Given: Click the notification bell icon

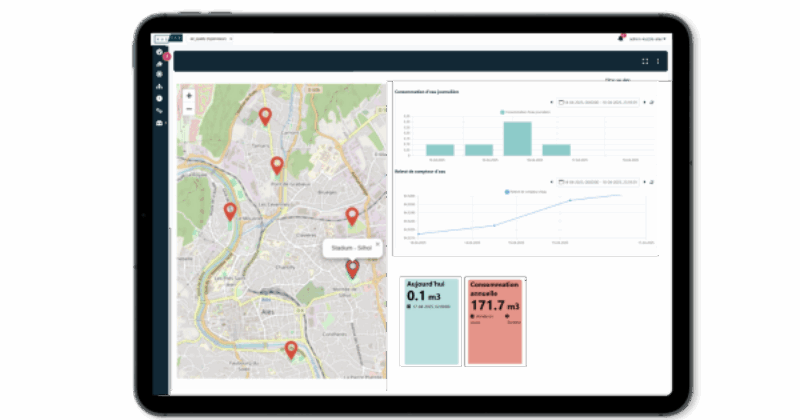Looking at the screenshot, I should point(620,38).
